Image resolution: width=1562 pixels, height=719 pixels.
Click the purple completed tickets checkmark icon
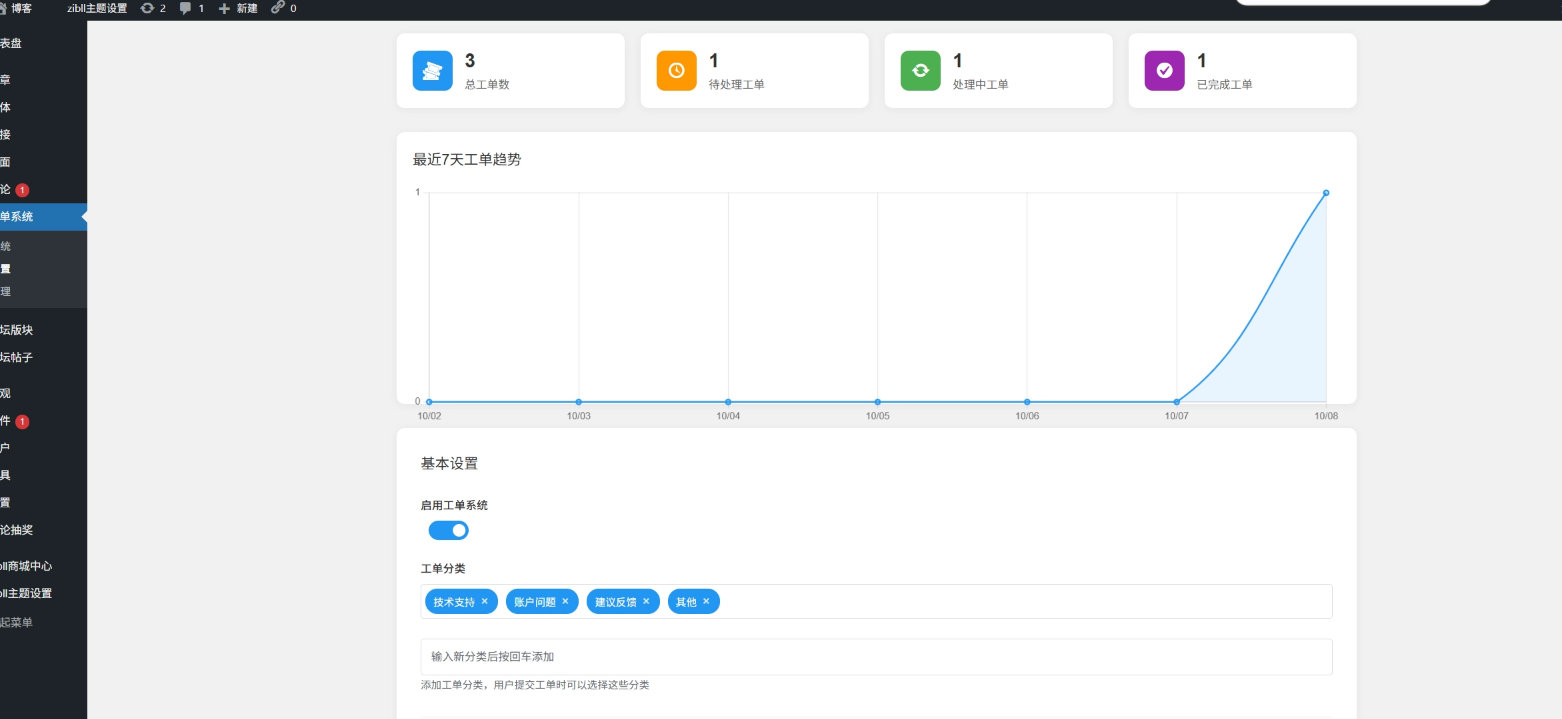click(x=1164, y=70)
